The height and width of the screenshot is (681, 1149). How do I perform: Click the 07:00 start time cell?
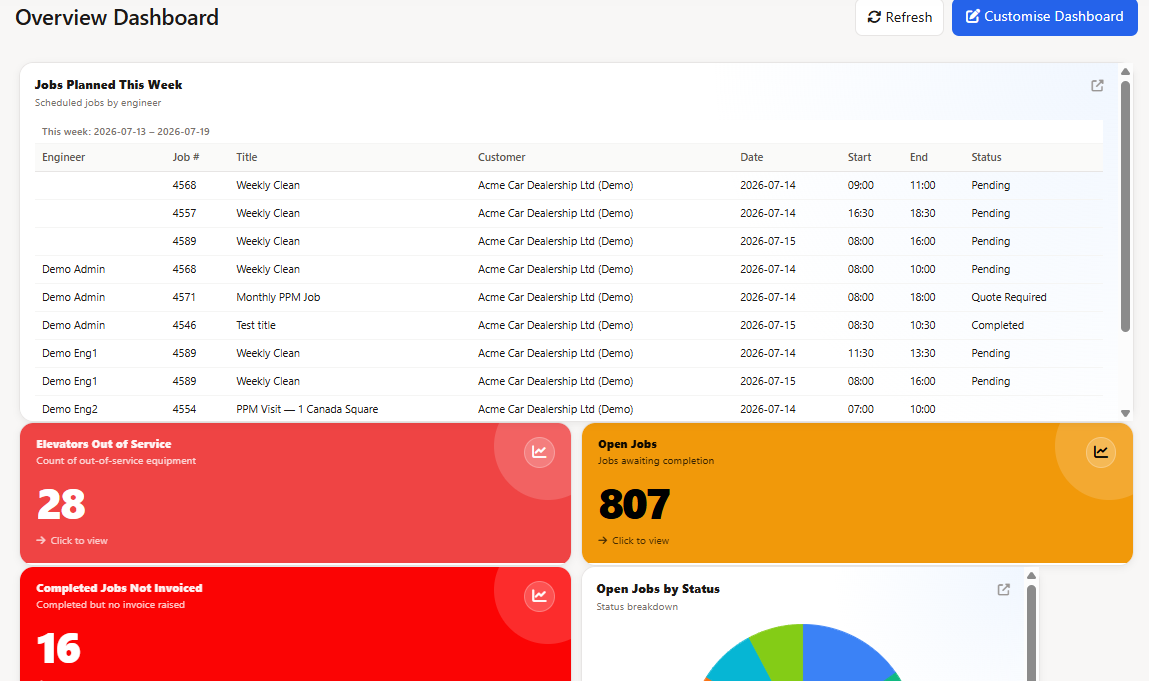pos(861,409)
